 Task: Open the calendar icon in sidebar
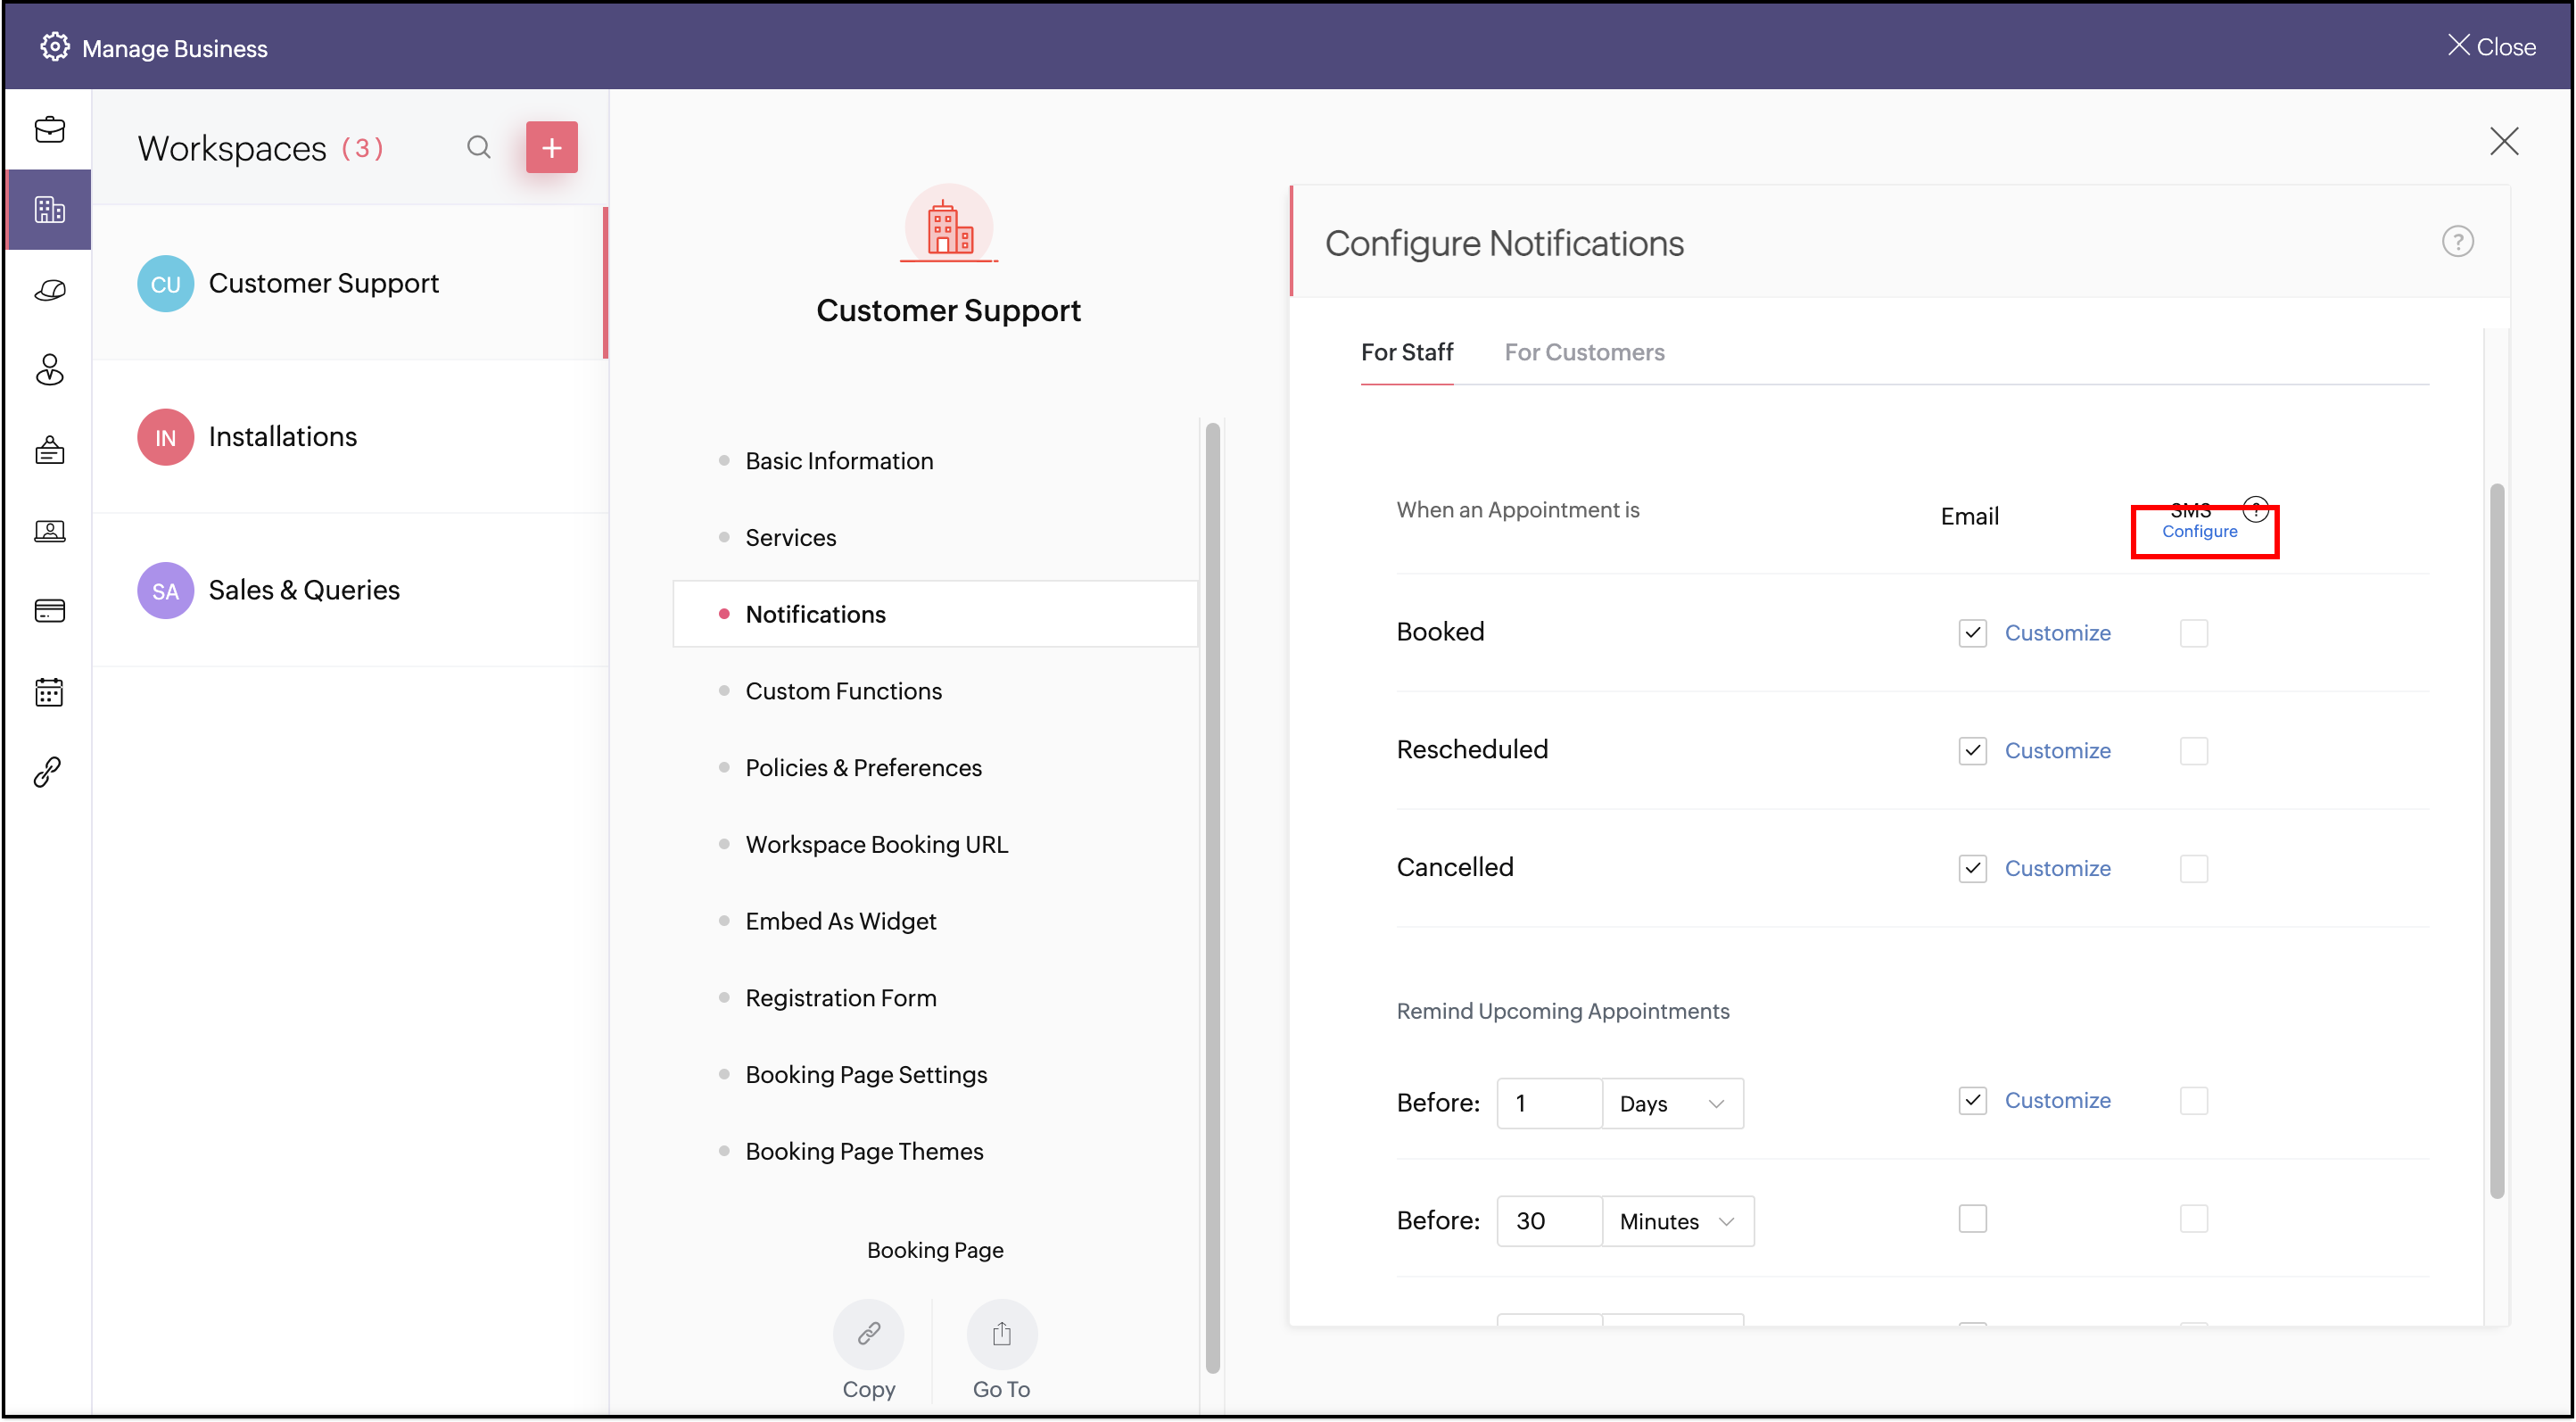click(49, 692)
